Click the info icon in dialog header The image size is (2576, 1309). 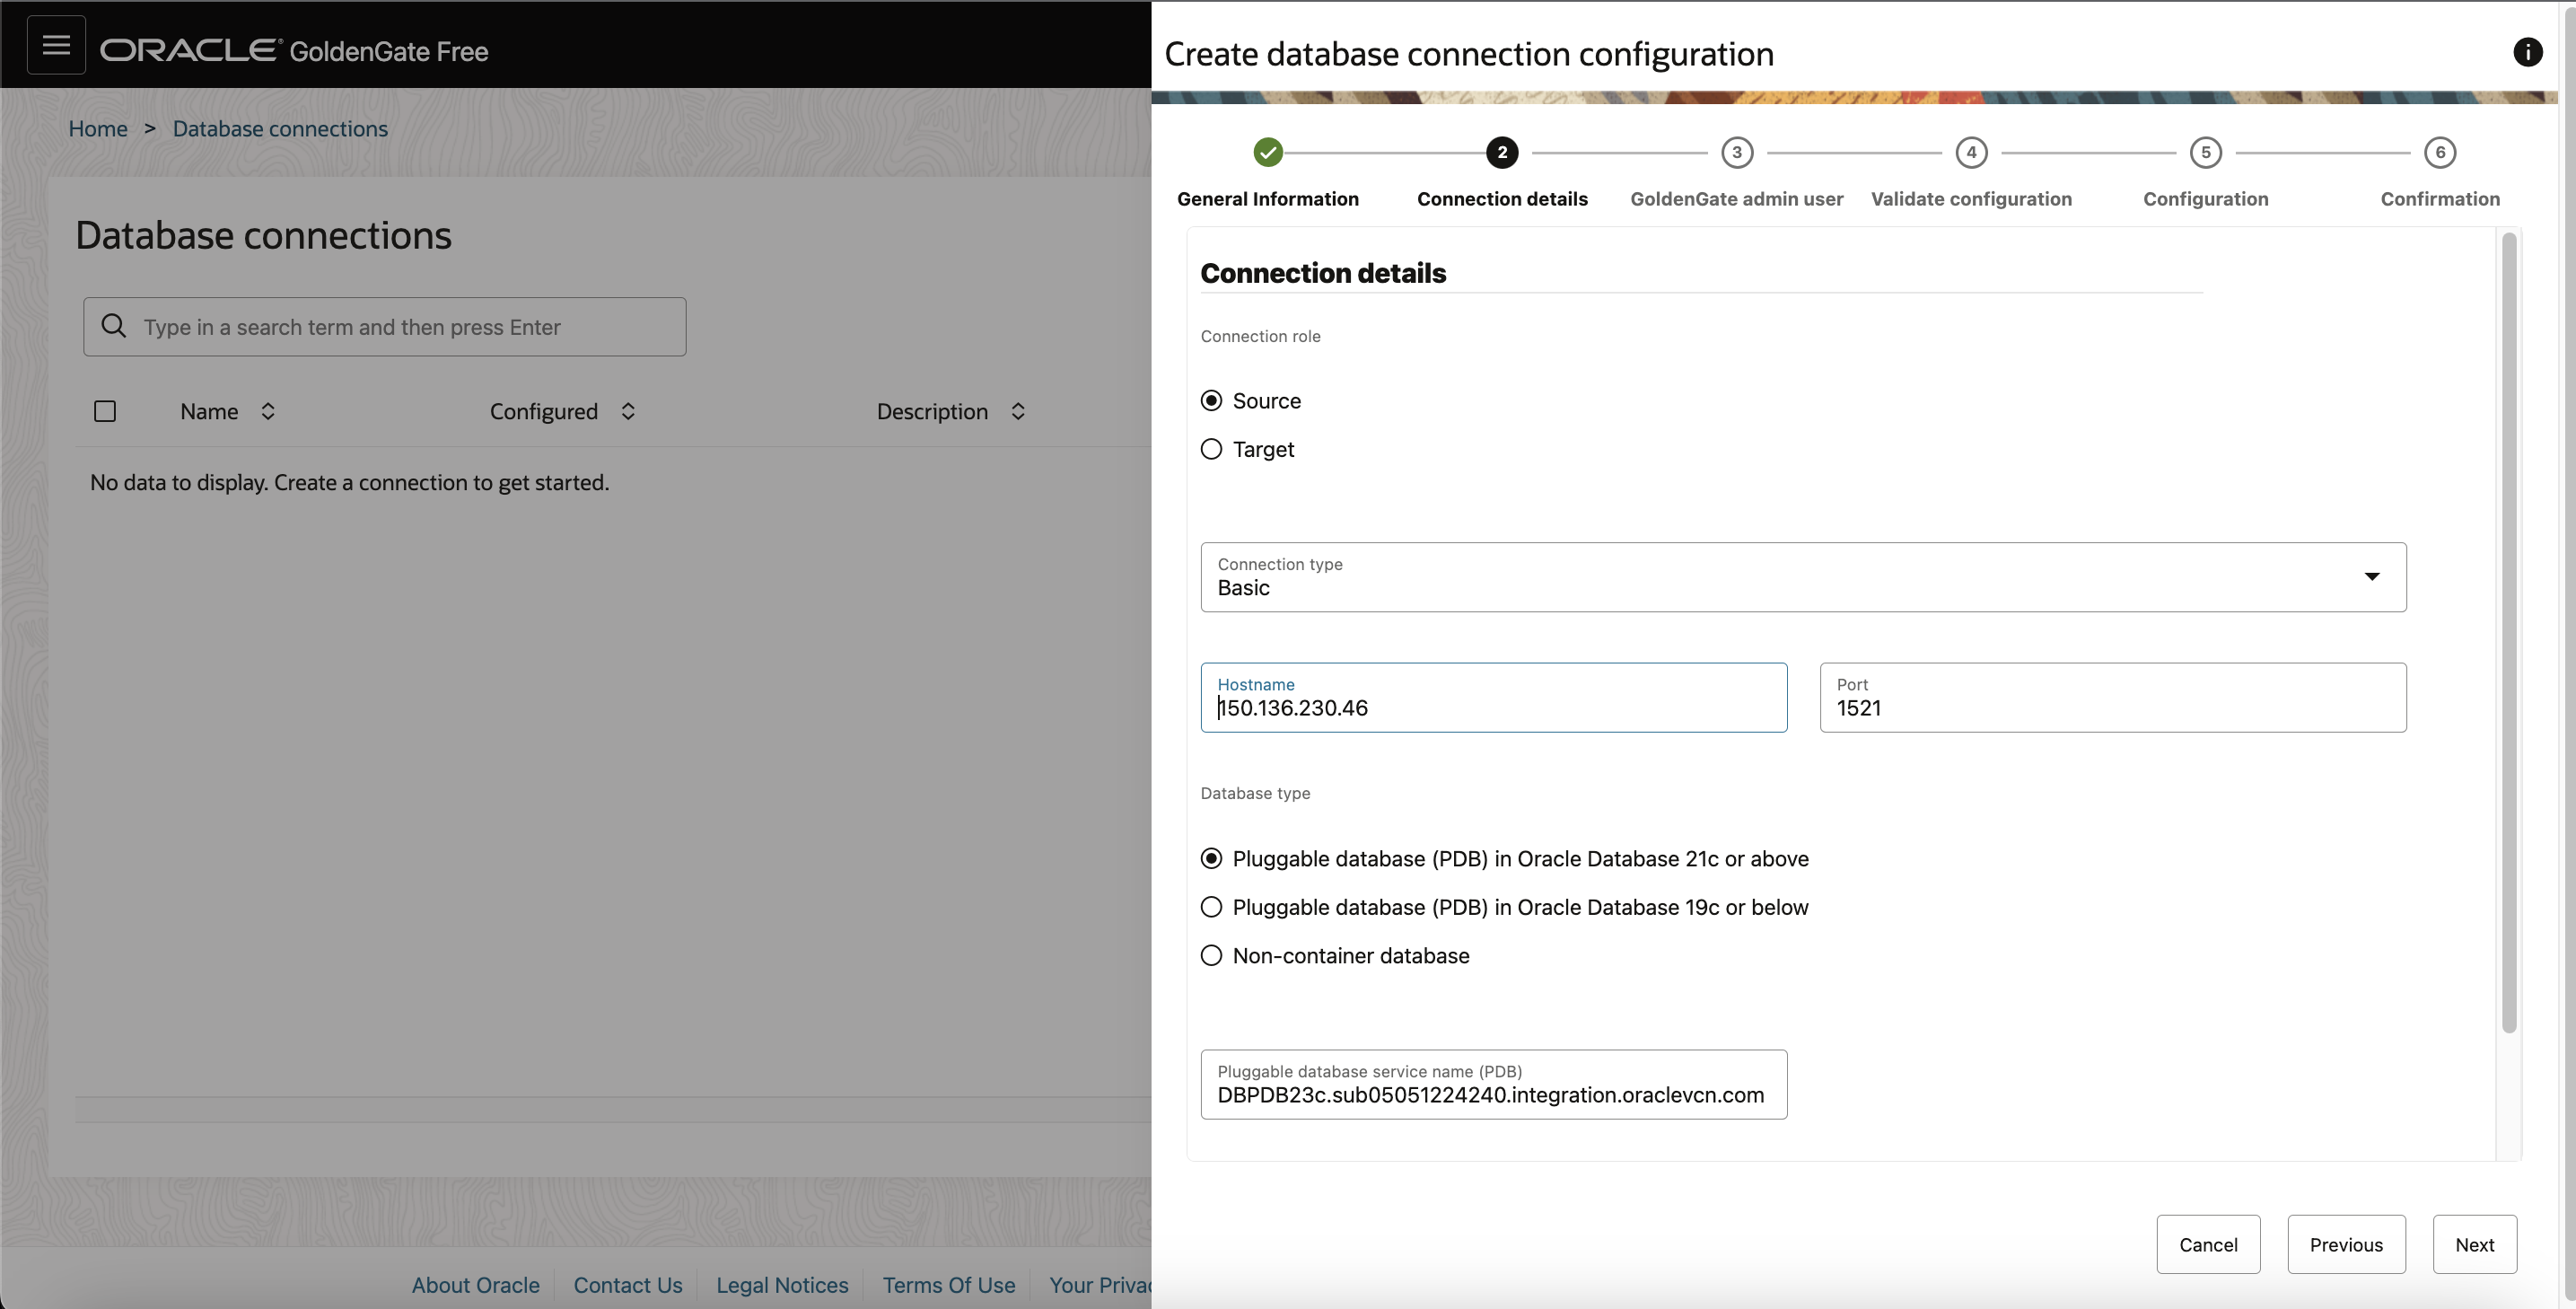(x=2527, y=52)
